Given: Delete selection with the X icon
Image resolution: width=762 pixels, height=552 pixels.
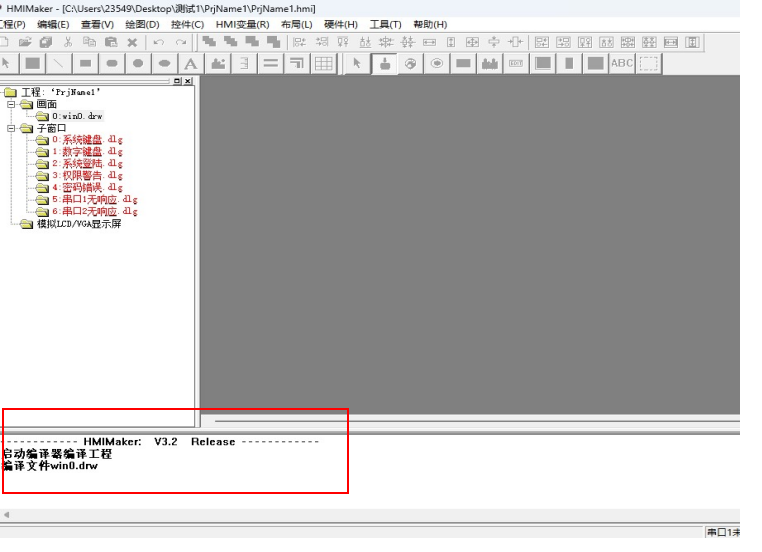Looking at the screenshot, I should click(132, 42).
